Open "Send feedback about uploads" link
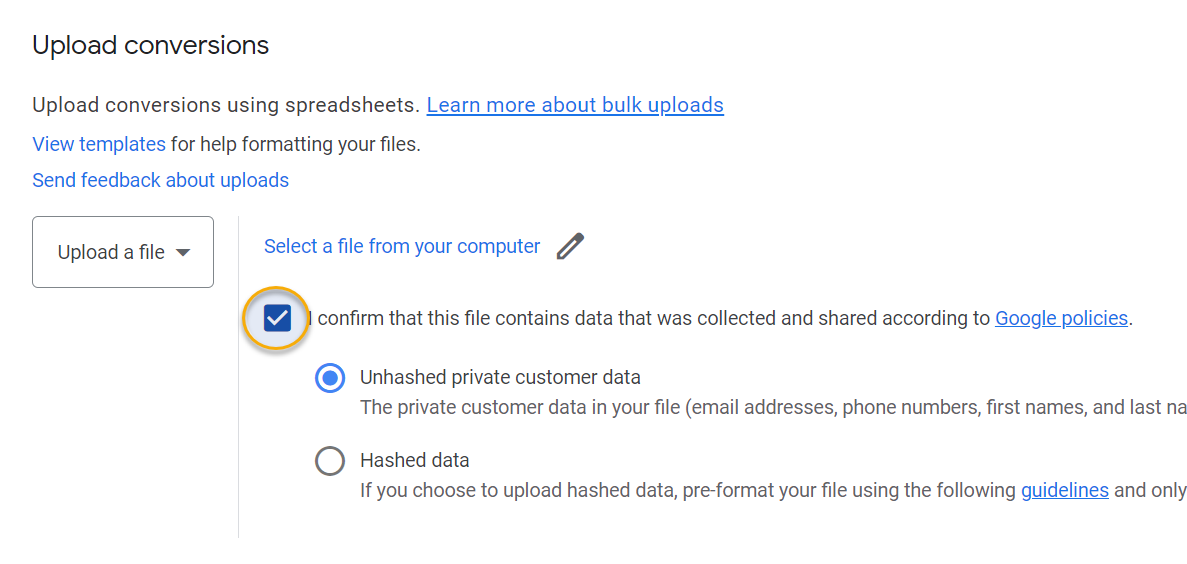 (x=160, y=180)
